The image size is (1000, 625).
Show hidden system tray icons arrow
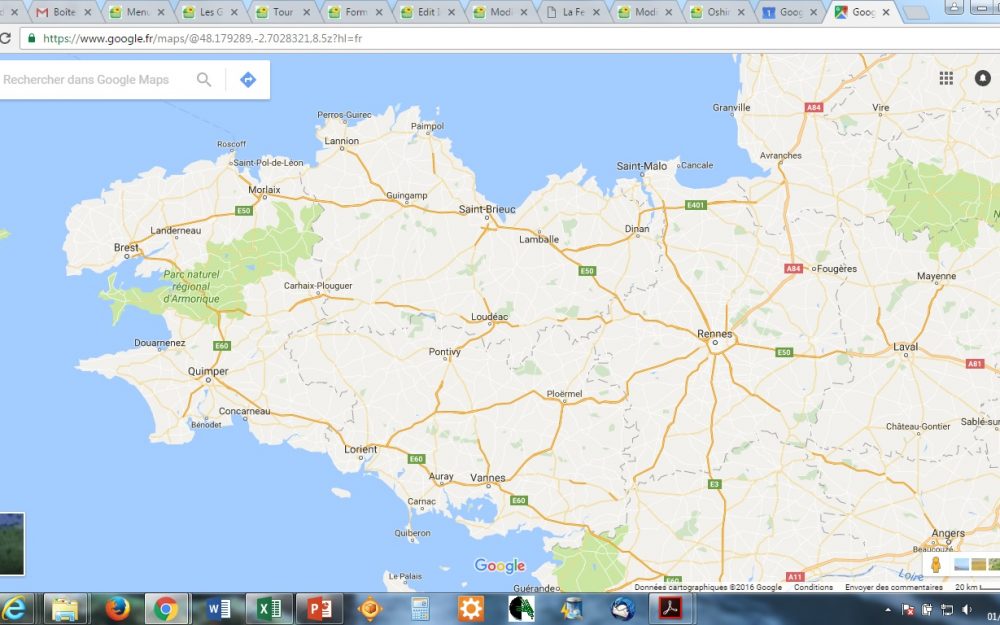888,609
